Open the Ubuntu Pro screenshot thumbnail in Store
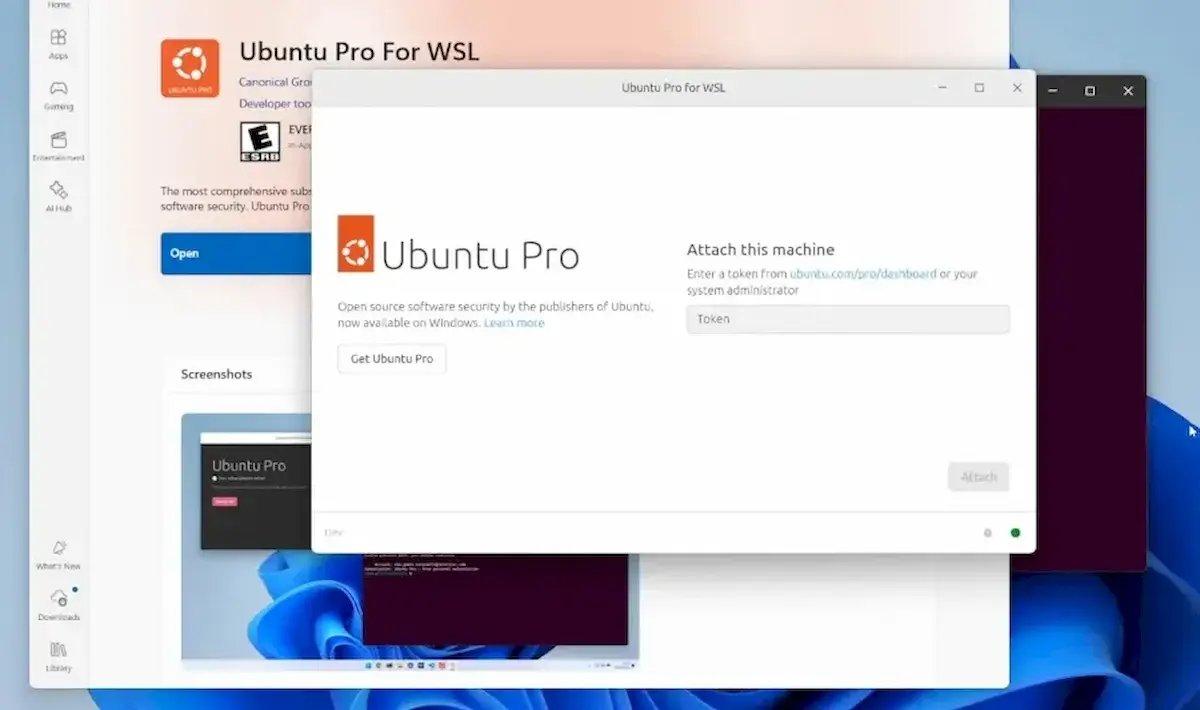This screenshot has height=710, width=1200. tap(410, 541)
